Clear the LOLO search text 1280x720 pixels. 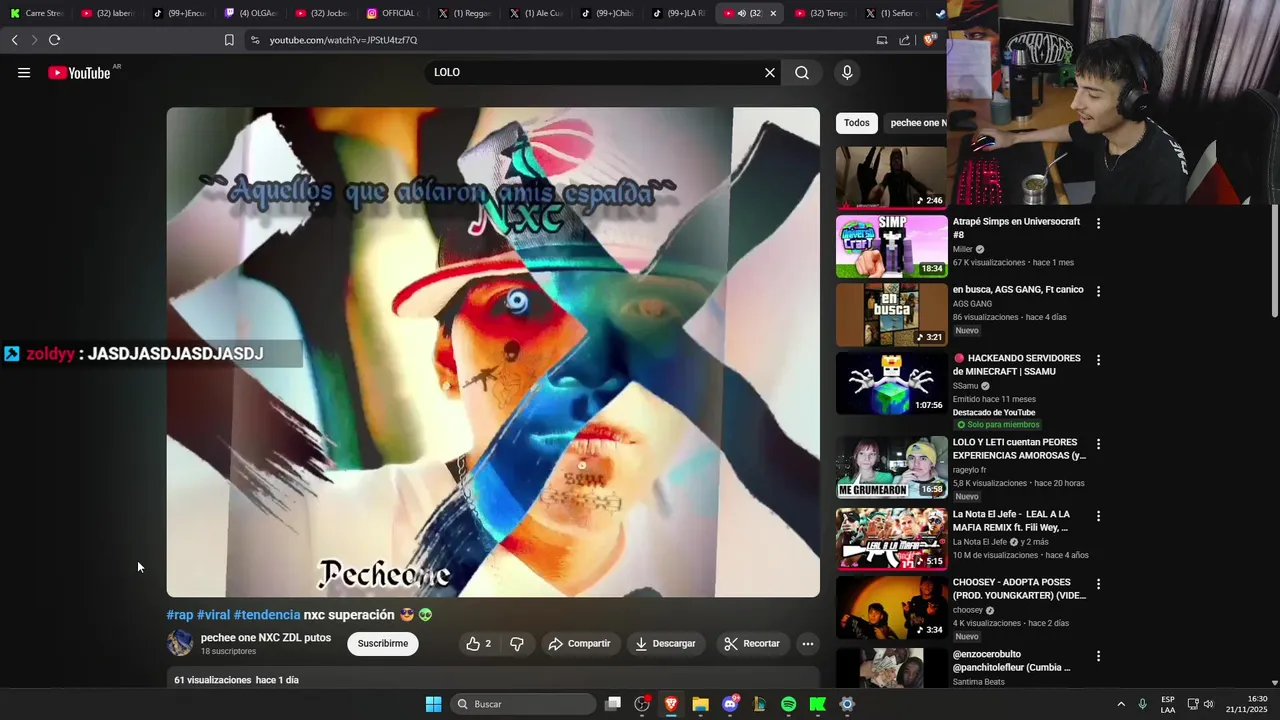[x=770, y=72]
